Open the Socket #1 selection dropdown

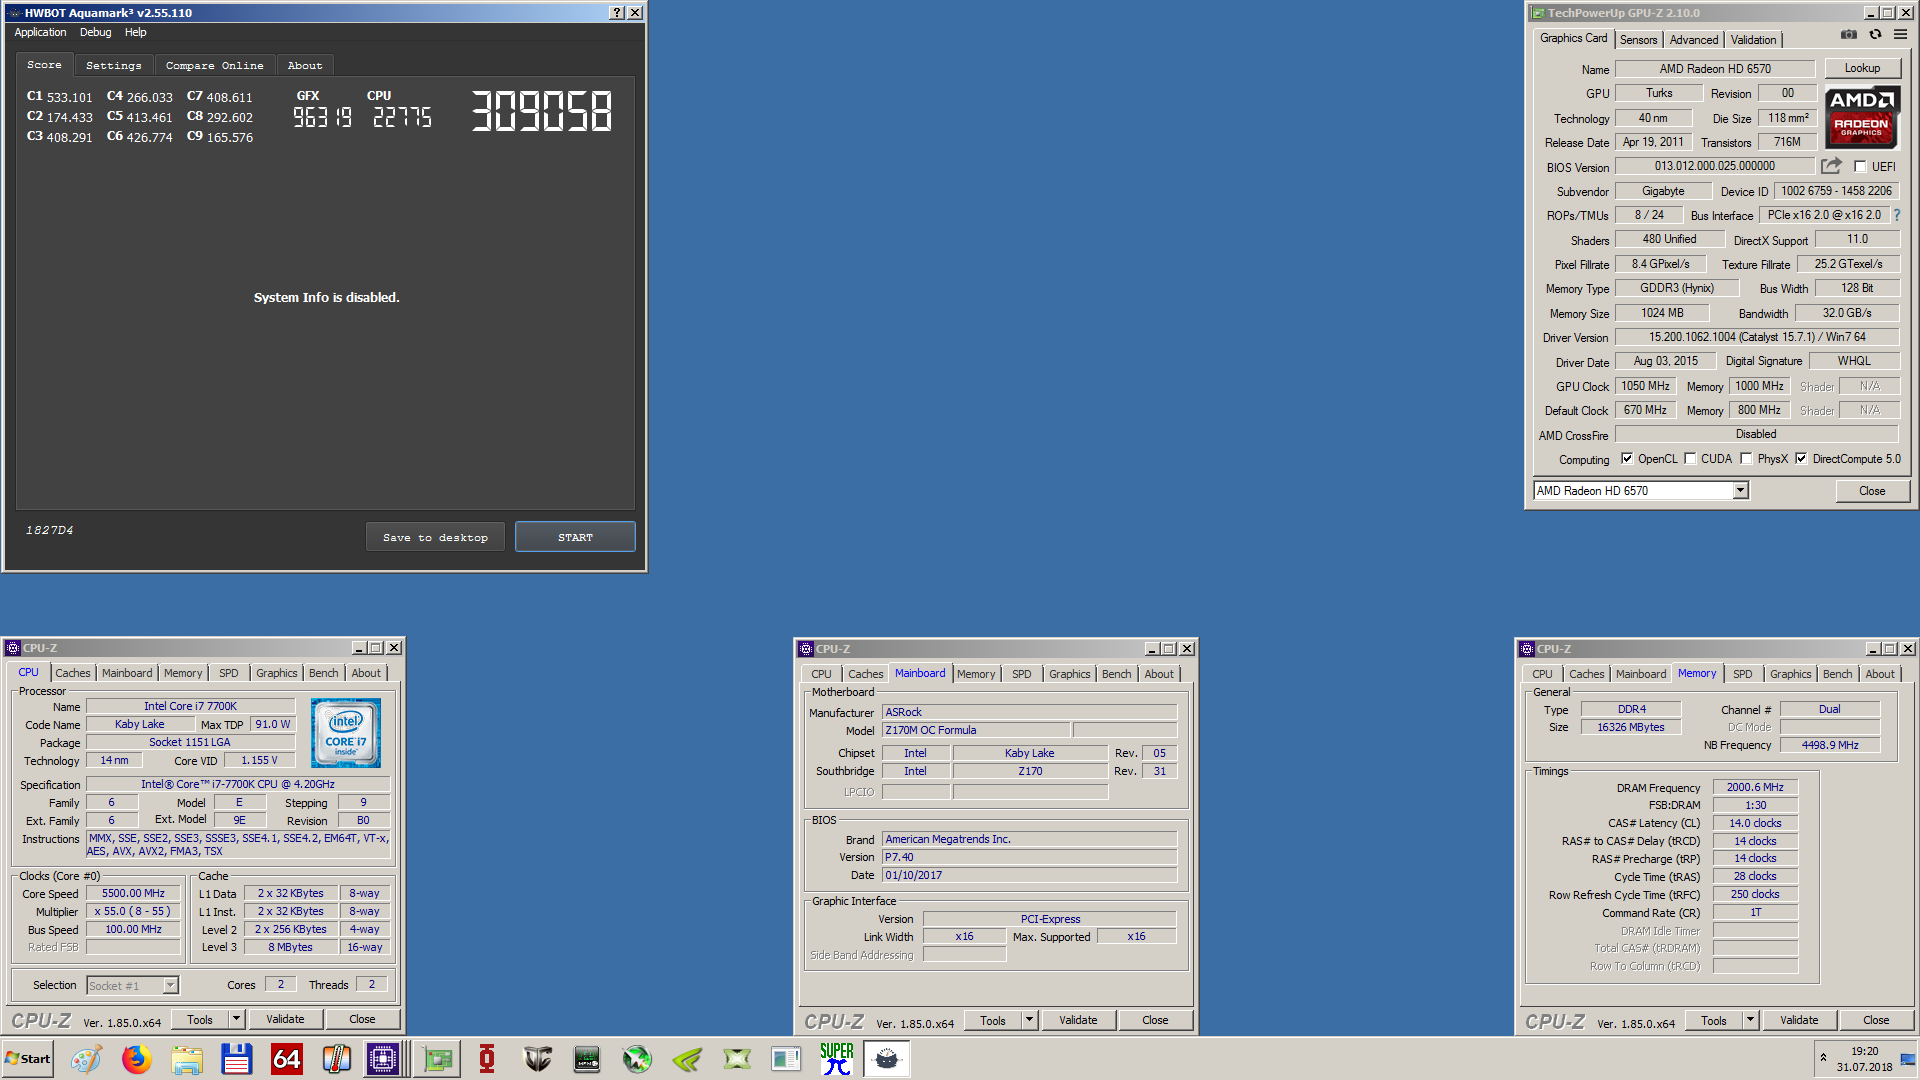click(x=132, y=986)
